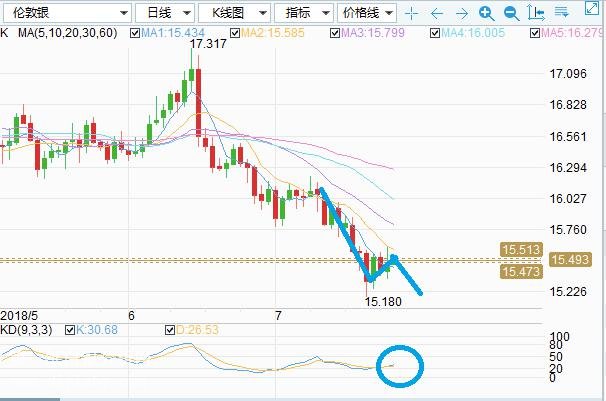Move chart right with right arrow
Image resolution: width=606 pixels, height=401 pixels.
click(461, 14)
